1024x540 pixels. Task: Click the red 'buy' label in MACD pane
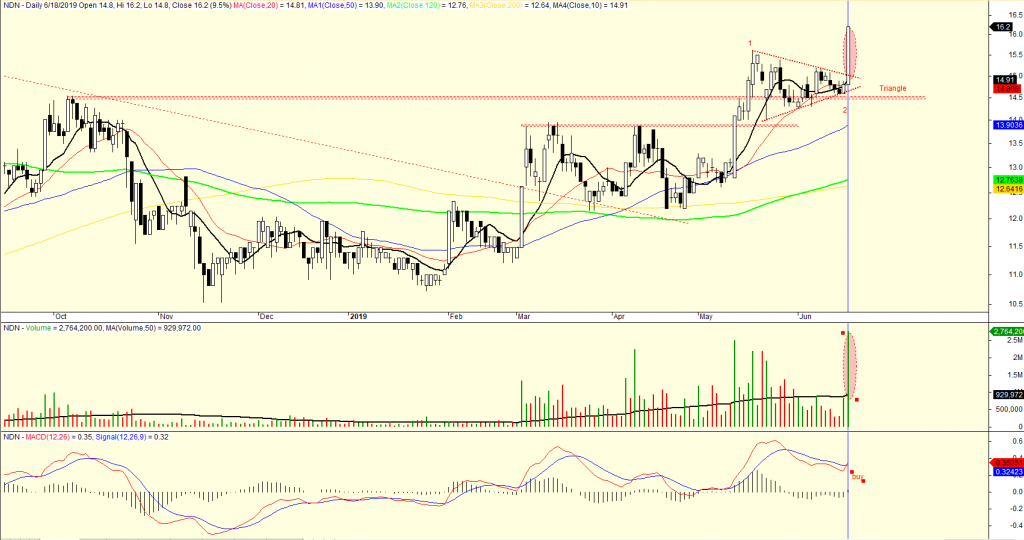click(856, 477)
